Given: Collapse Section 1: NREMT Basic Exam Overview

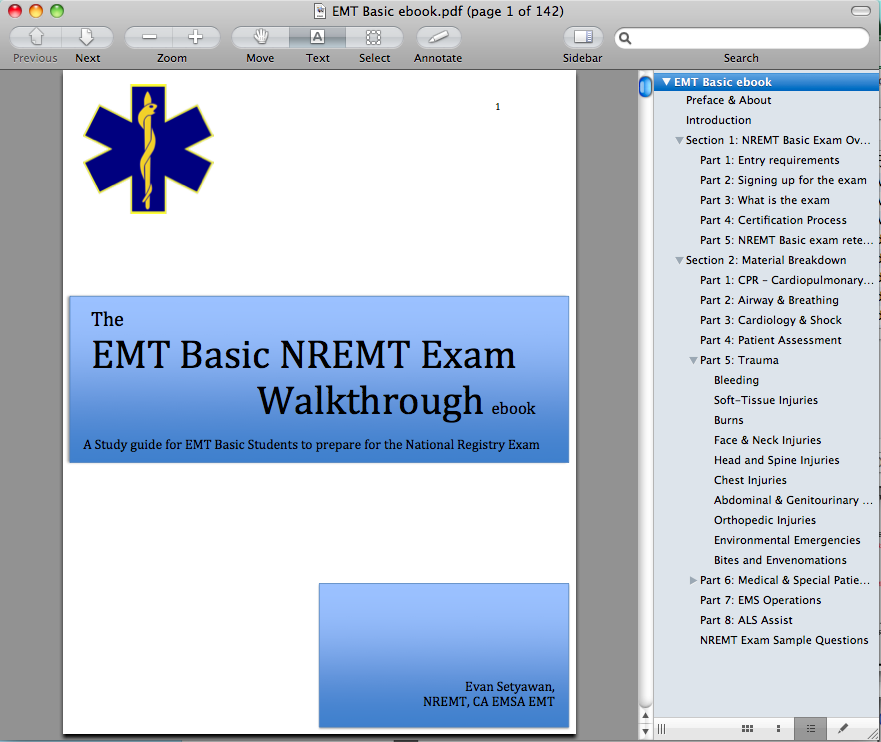Looking at the screenshot, I should click(x=679, y=141).
